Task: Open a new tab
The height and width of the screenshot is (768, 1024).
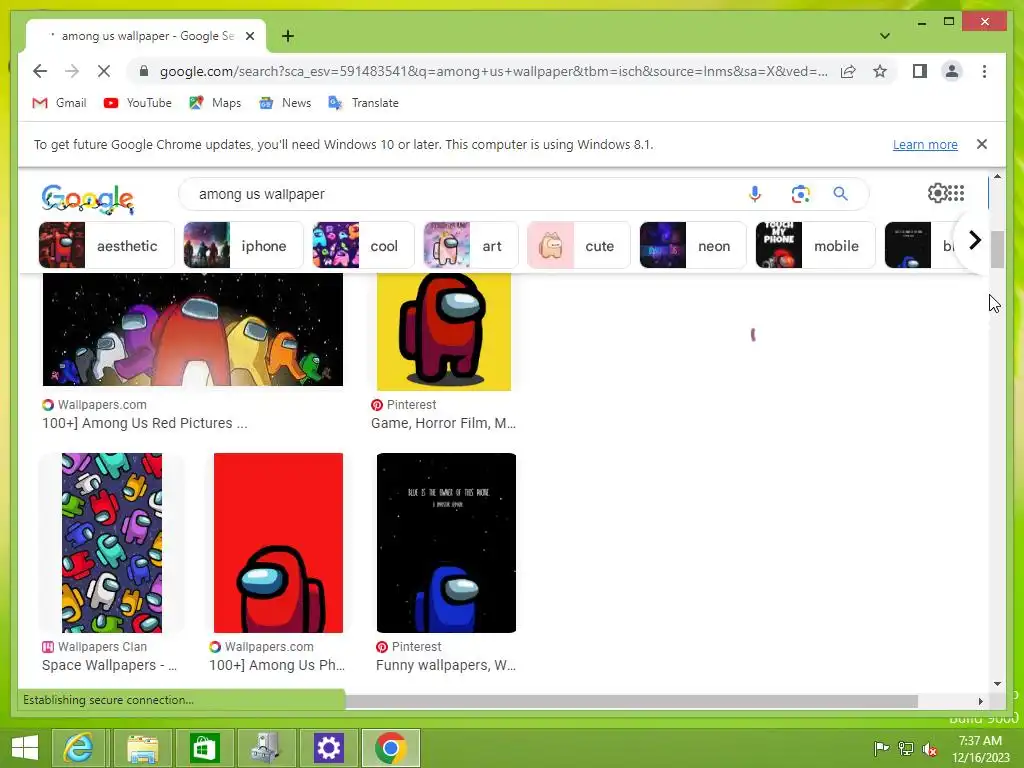Action: coord(288,36)
